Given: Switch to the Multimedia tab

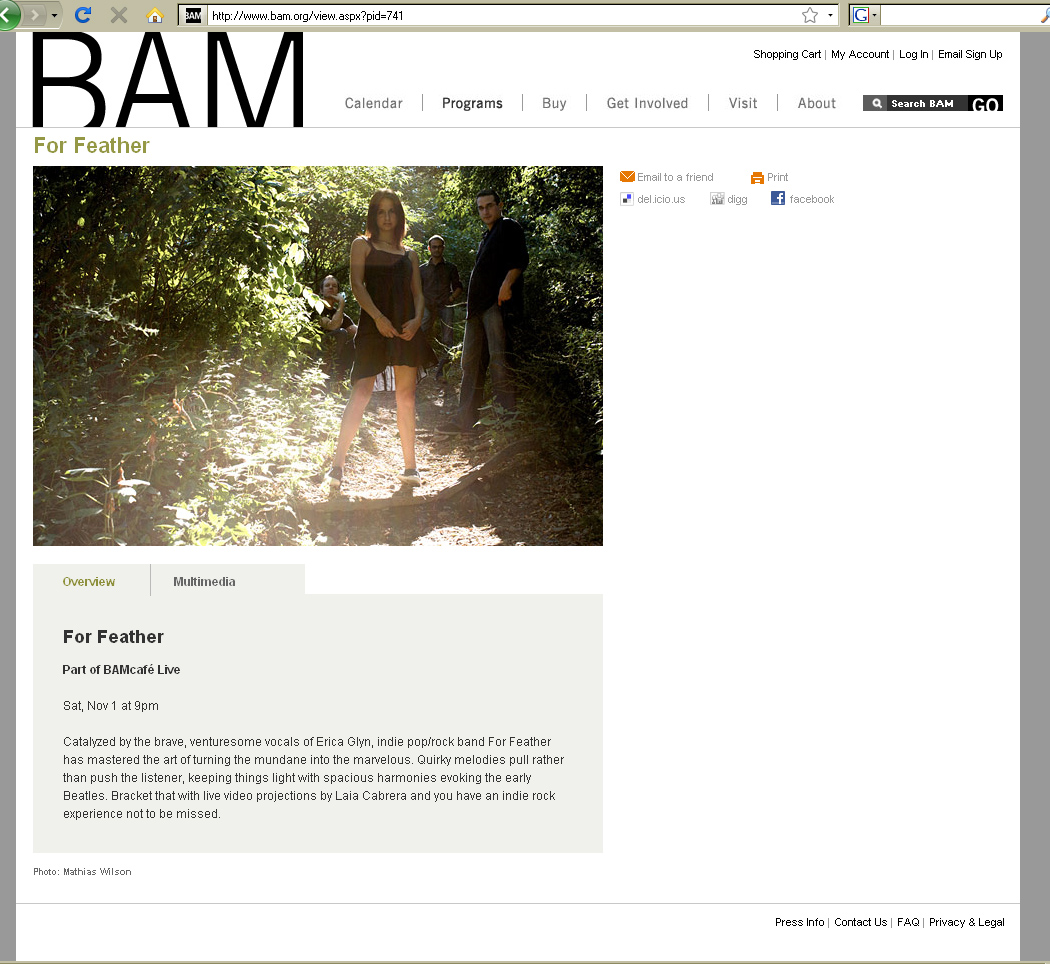Looking at the screenshot, I should pos(204,581).
